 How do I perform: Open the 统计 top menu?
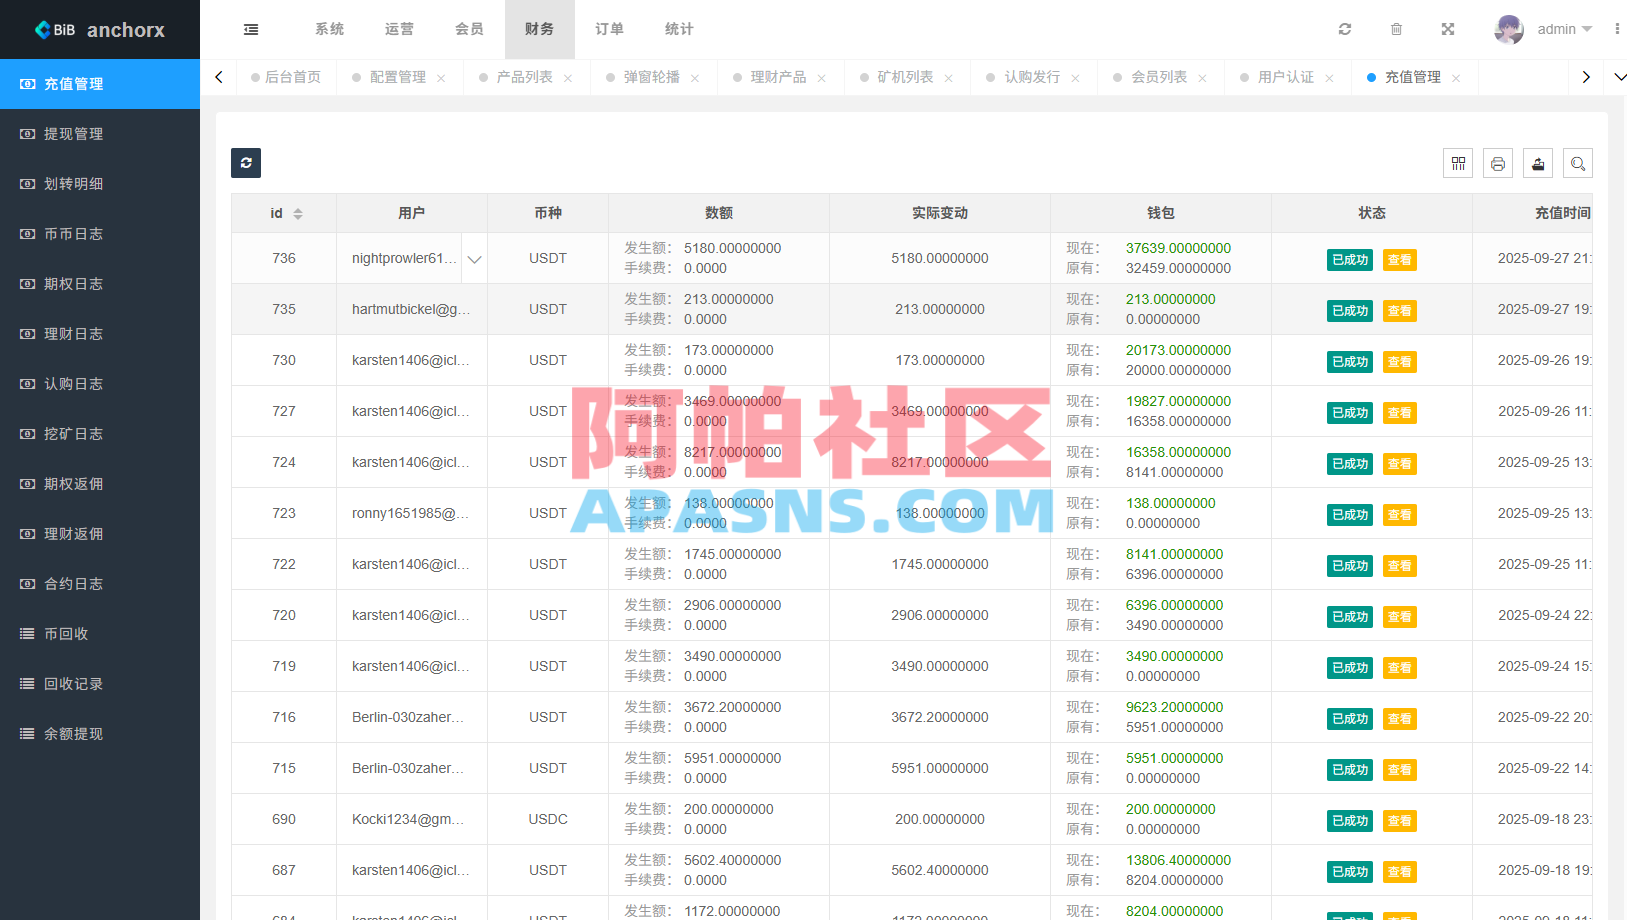[680, 29]
